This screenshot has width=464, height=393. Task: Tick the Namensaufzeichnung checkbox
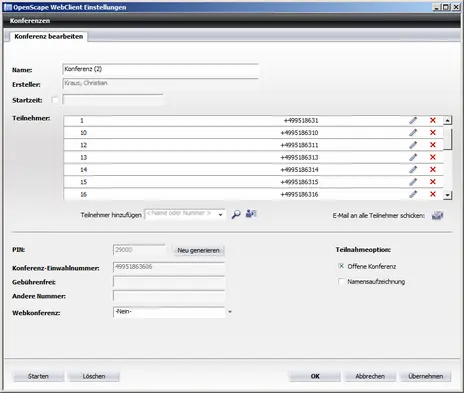(341, 281)
